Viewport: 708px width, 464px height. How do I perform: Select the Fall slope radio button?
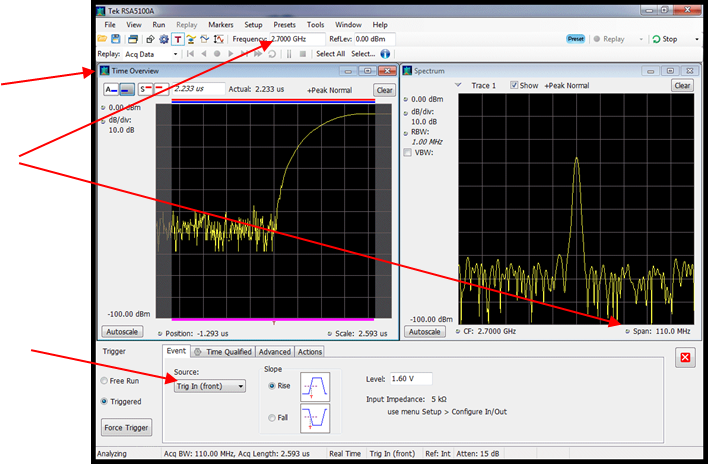[x=271, y=418]
